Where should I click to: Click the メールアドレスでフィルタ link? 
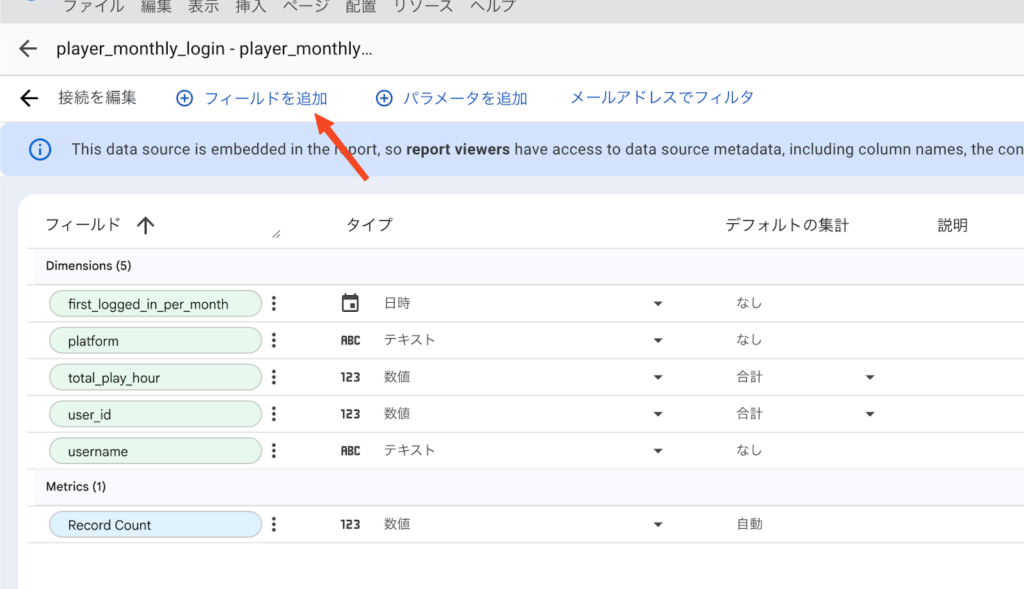661,98
